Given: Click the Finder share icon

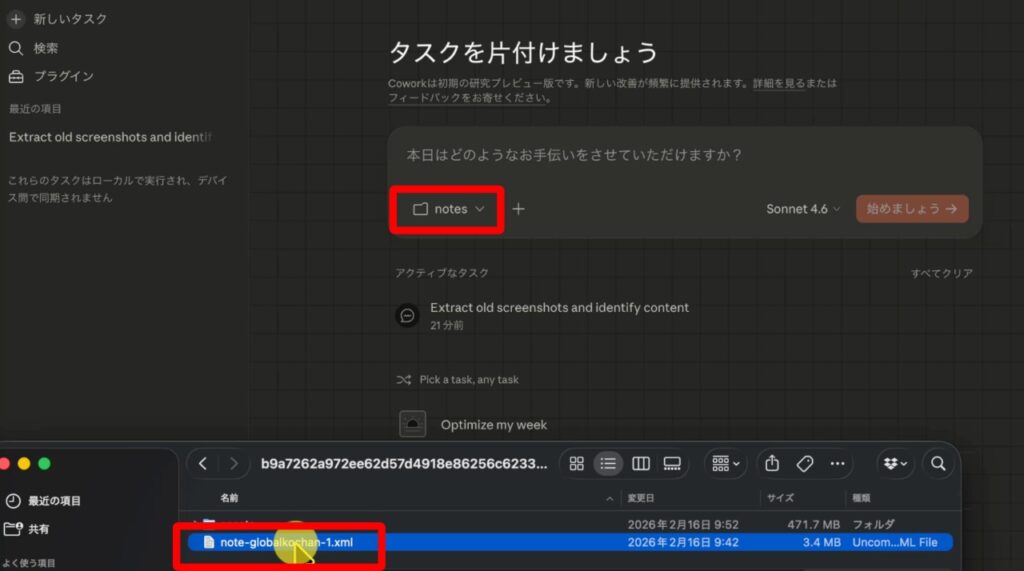Looking at the screenshot, I should (772, 463).
